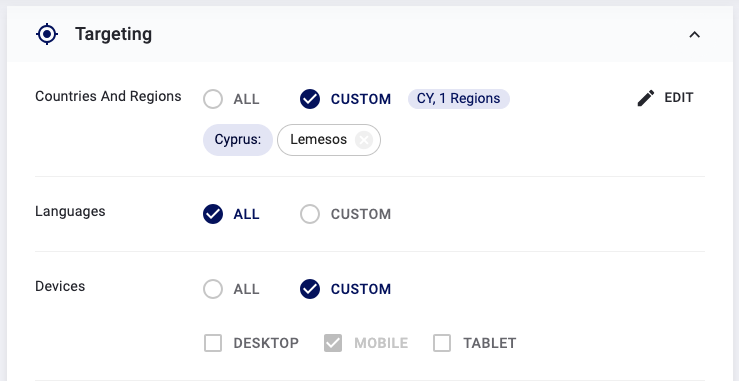739x381 pixels.
Task: Check the DESKTOP device checkbox
Action: click(x=213, y=343)
